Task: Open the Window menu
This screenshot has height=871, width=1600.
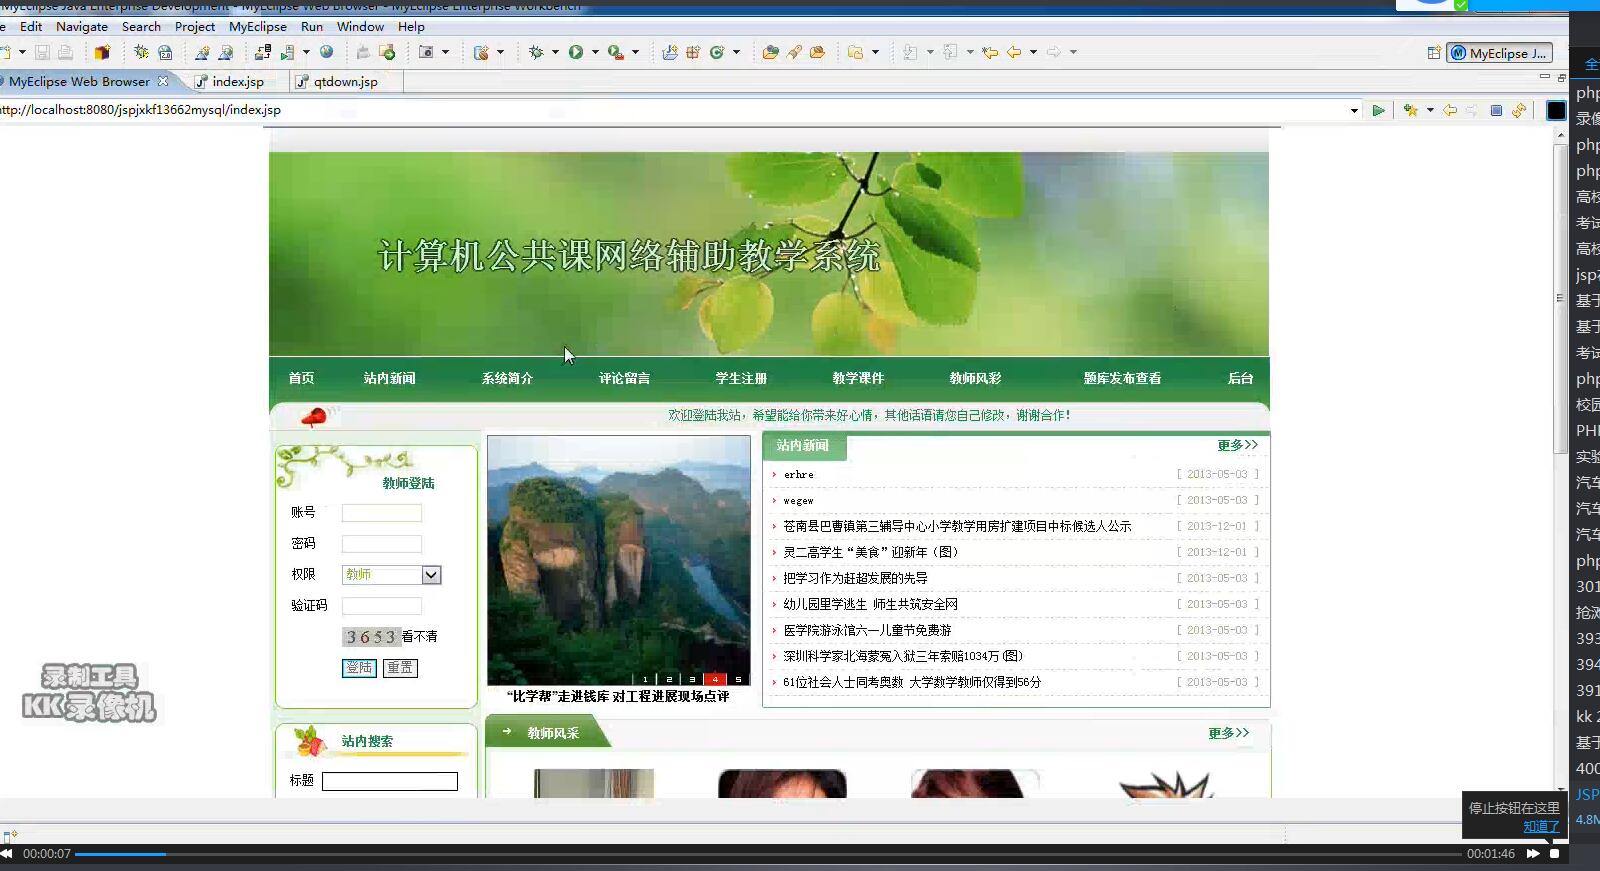Action: (360, 27)
